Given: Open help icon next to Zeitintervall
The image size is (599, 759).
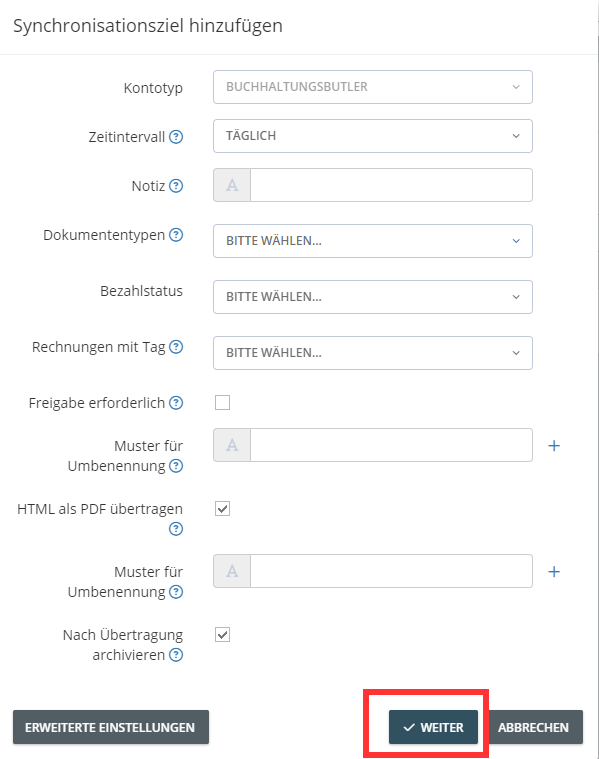Looking at the screenshot, I should coord(176,137).
